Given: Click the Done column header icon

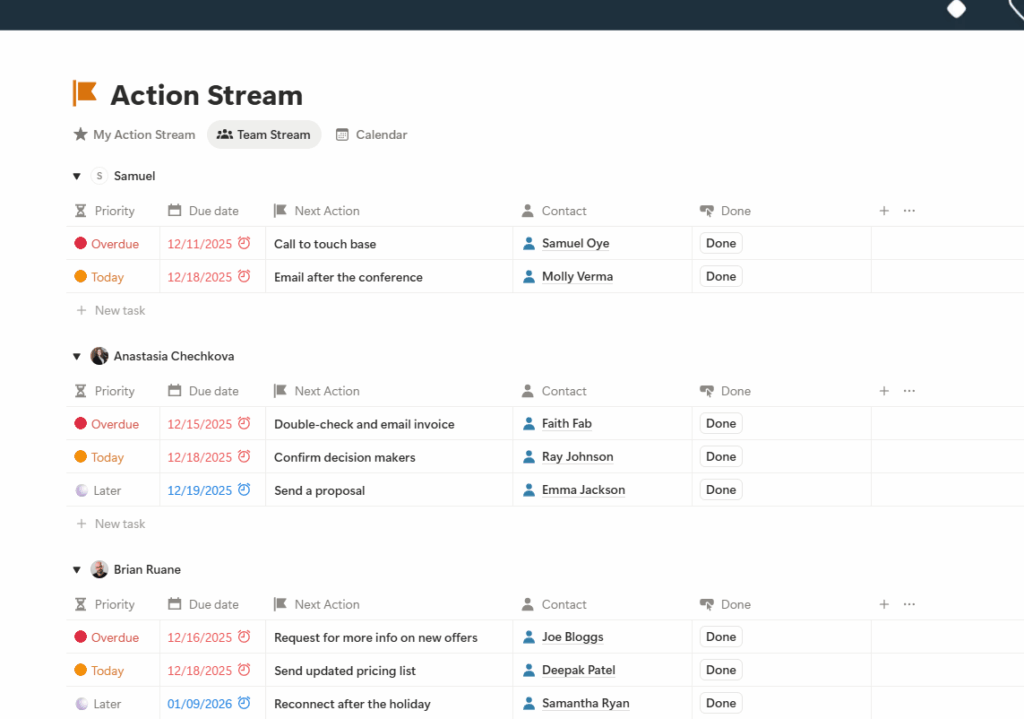Looking at the screenshot, I should [x=707, y=211].
